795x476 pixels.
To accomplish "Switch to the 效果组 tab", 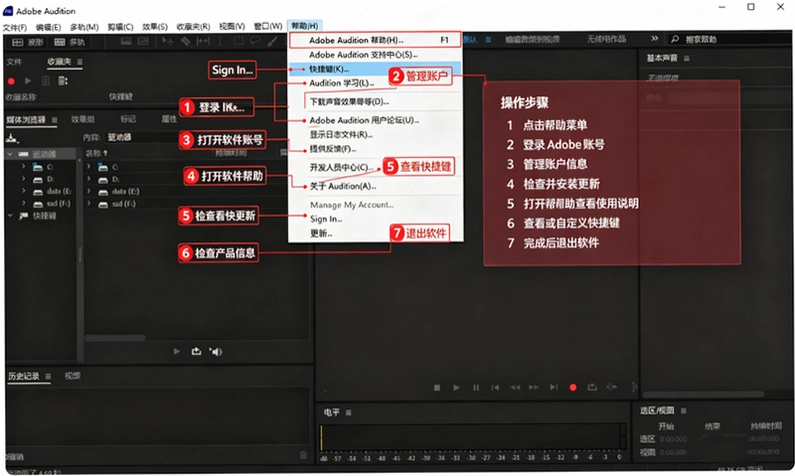I will tap(83, 119).
